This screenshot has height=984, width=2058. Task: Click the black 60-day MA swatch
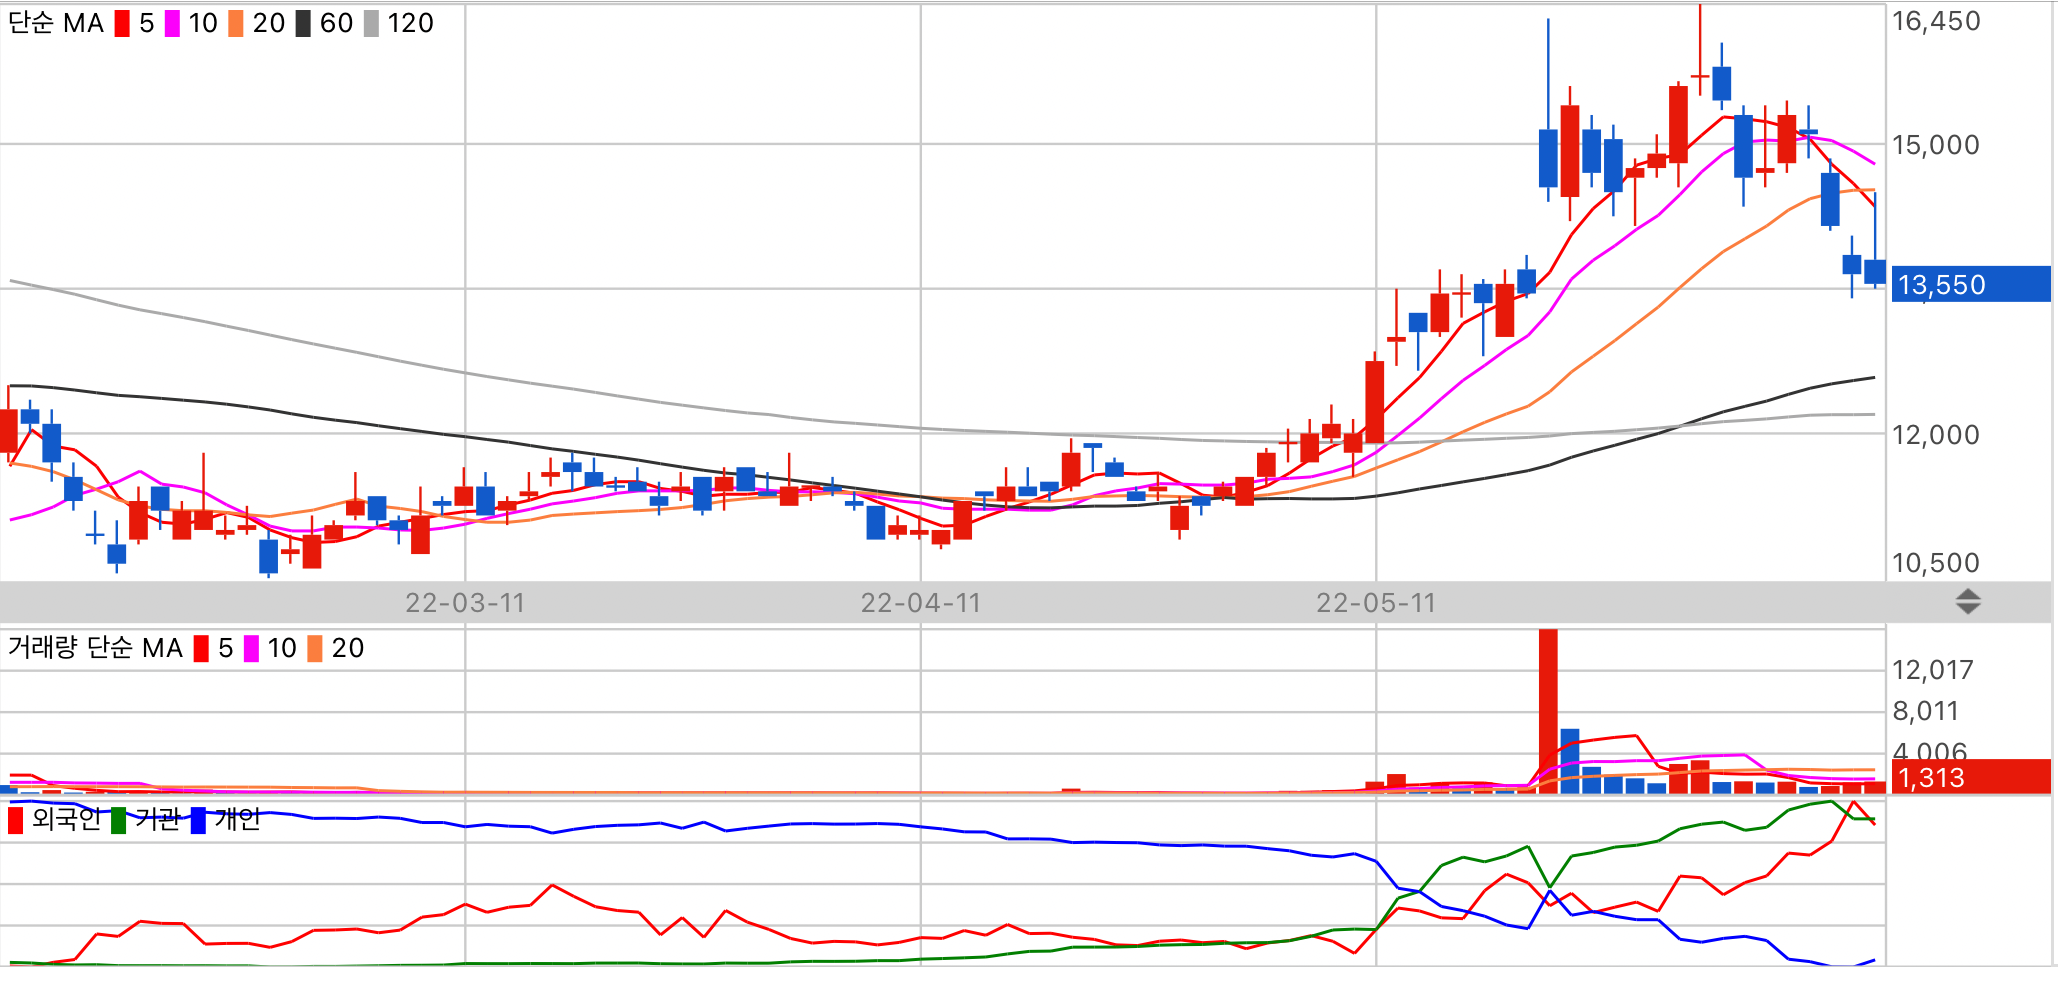point(303,23)
